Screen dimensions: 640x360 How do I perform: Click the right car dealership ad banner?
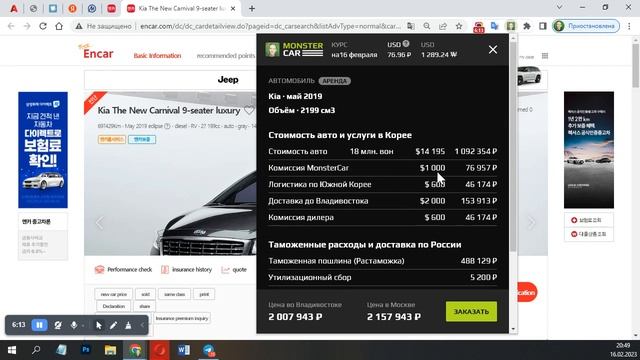click(x=589, y=150)
